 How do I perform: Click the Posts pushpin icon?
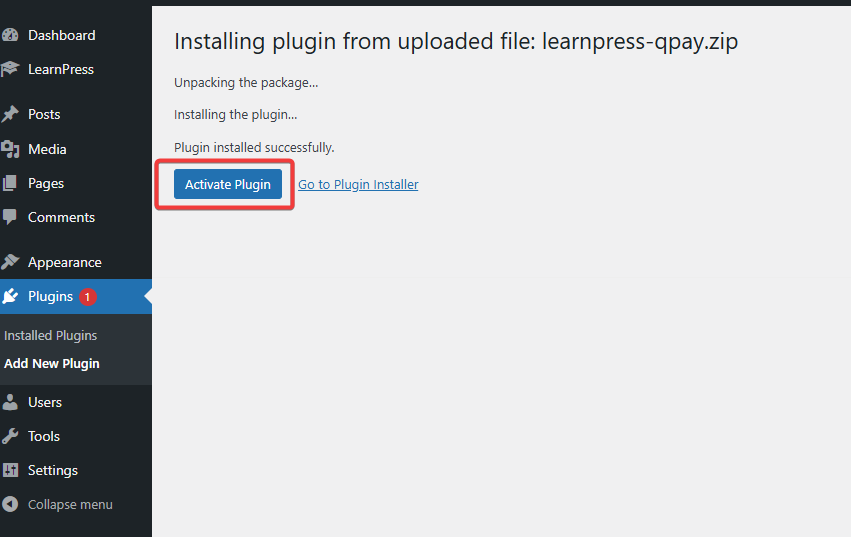(10, 114)
